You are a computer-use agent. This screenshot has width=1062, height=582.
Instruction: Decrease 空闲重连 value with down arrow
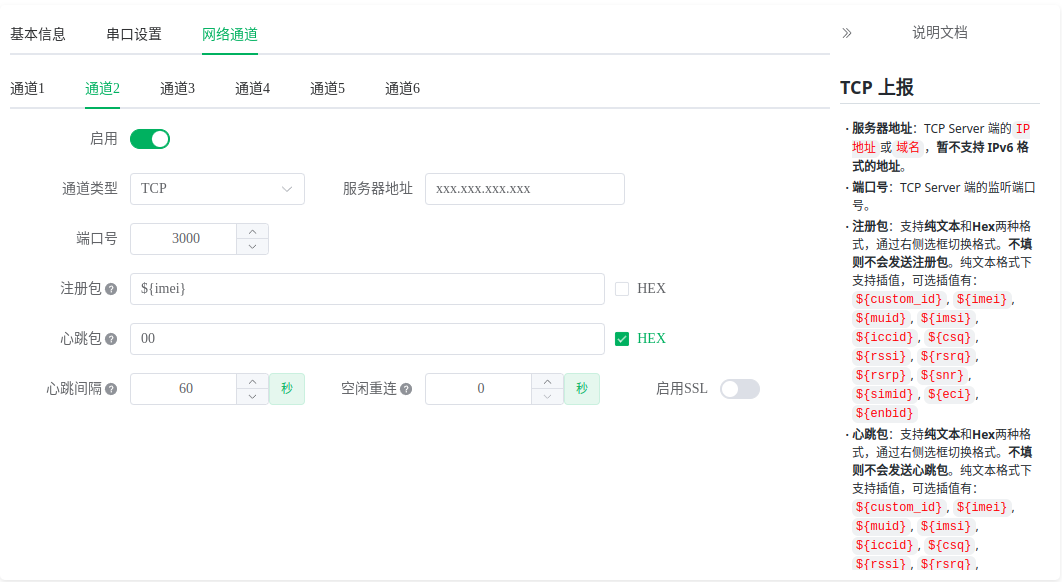coord(547,396)
